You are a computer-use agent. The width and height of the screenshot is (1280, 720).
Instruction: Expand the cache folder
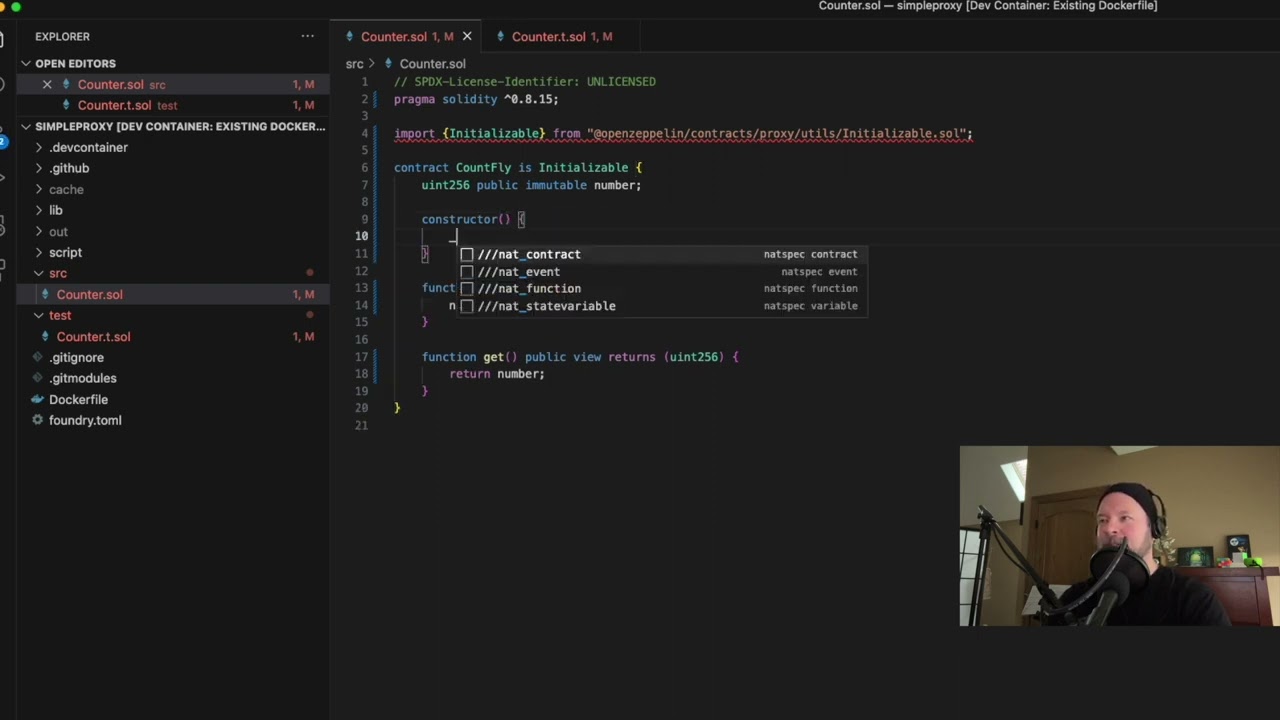38,190
